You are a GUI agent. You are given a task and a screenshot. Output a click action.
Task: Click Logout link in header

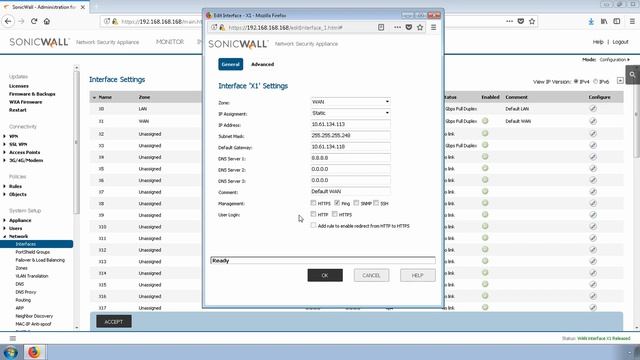point(620,42)
